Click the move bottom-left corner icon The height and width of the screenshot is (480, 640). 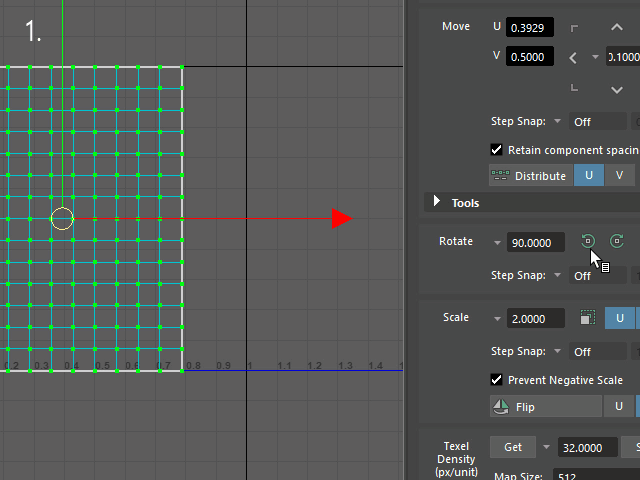(x=573, y=89)
